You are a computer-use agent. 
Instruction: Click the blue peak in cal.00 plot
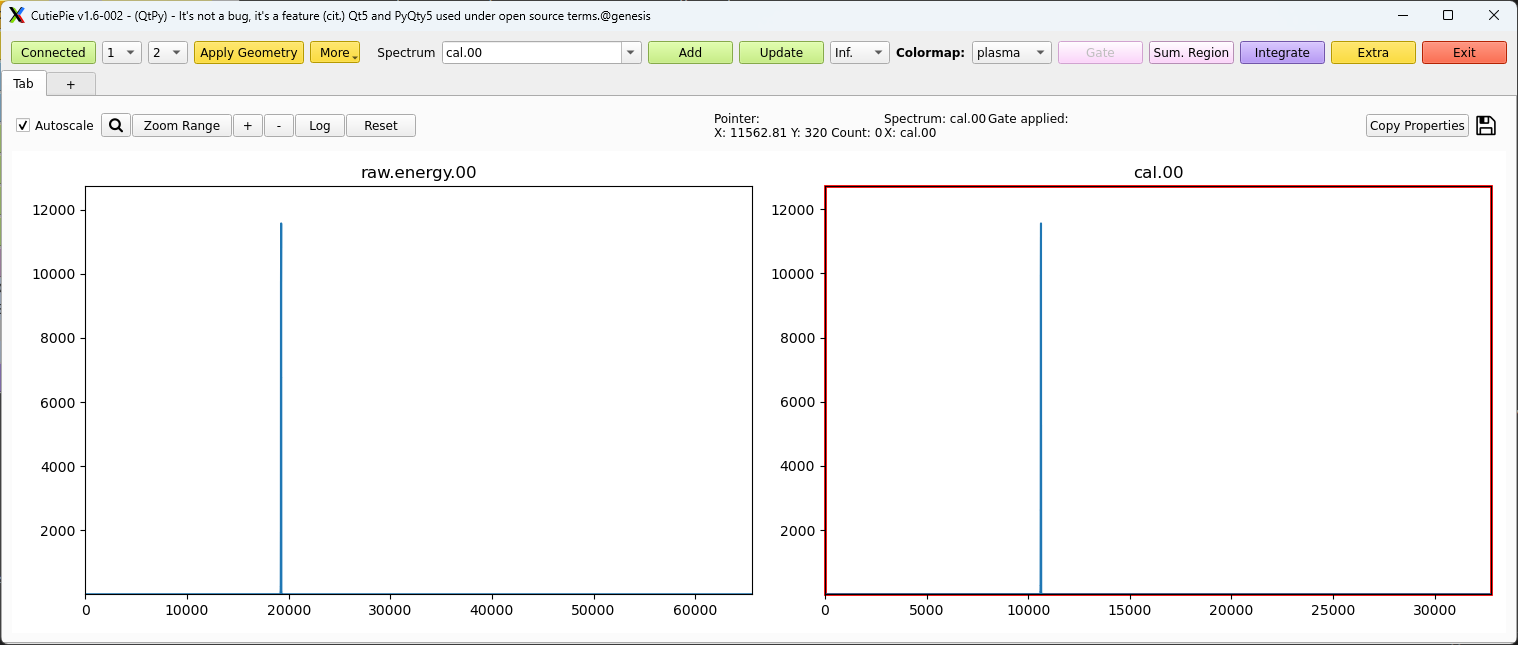point(1041,408)
